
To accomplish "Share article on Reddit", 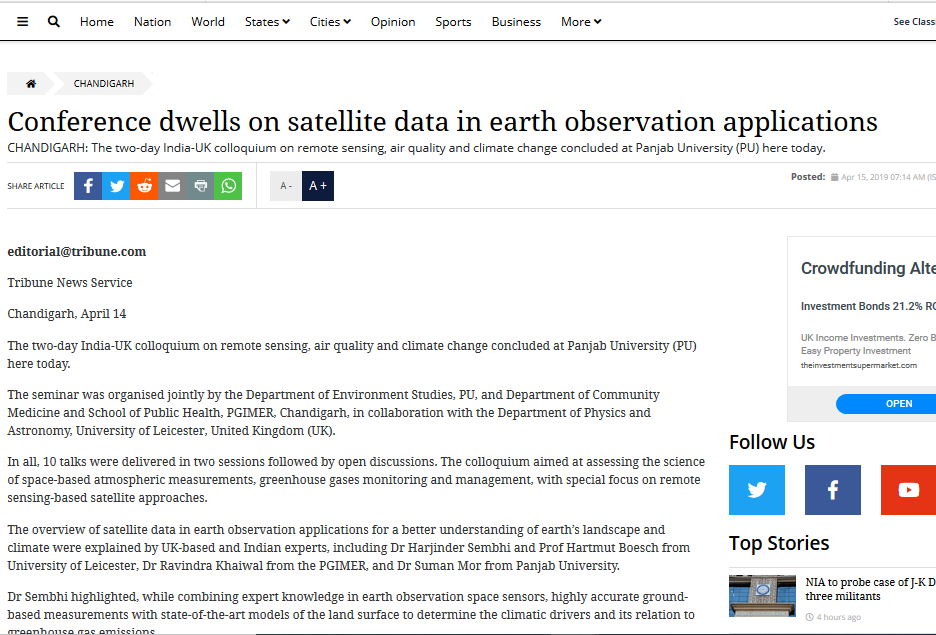I will click(144, 186).
